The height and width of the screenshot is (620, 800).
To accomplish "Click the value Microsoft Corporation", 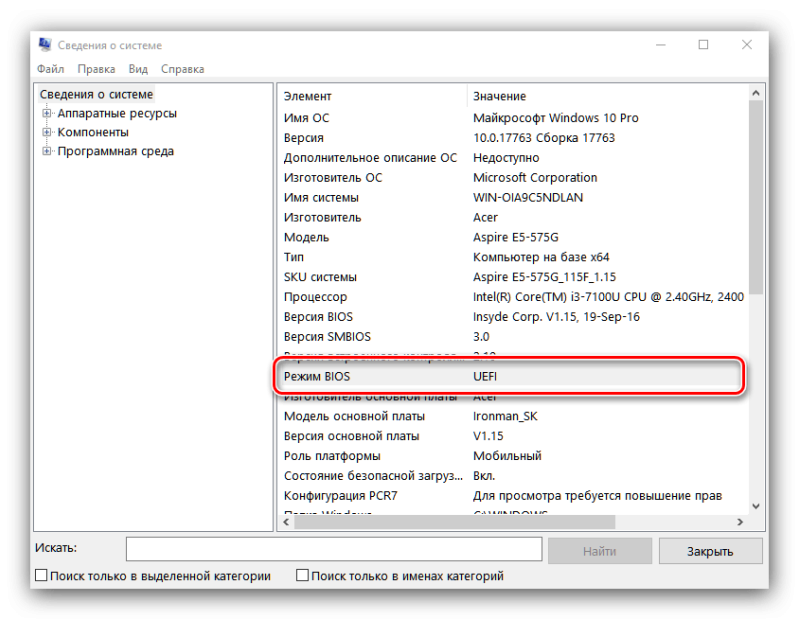I will 535,178.
